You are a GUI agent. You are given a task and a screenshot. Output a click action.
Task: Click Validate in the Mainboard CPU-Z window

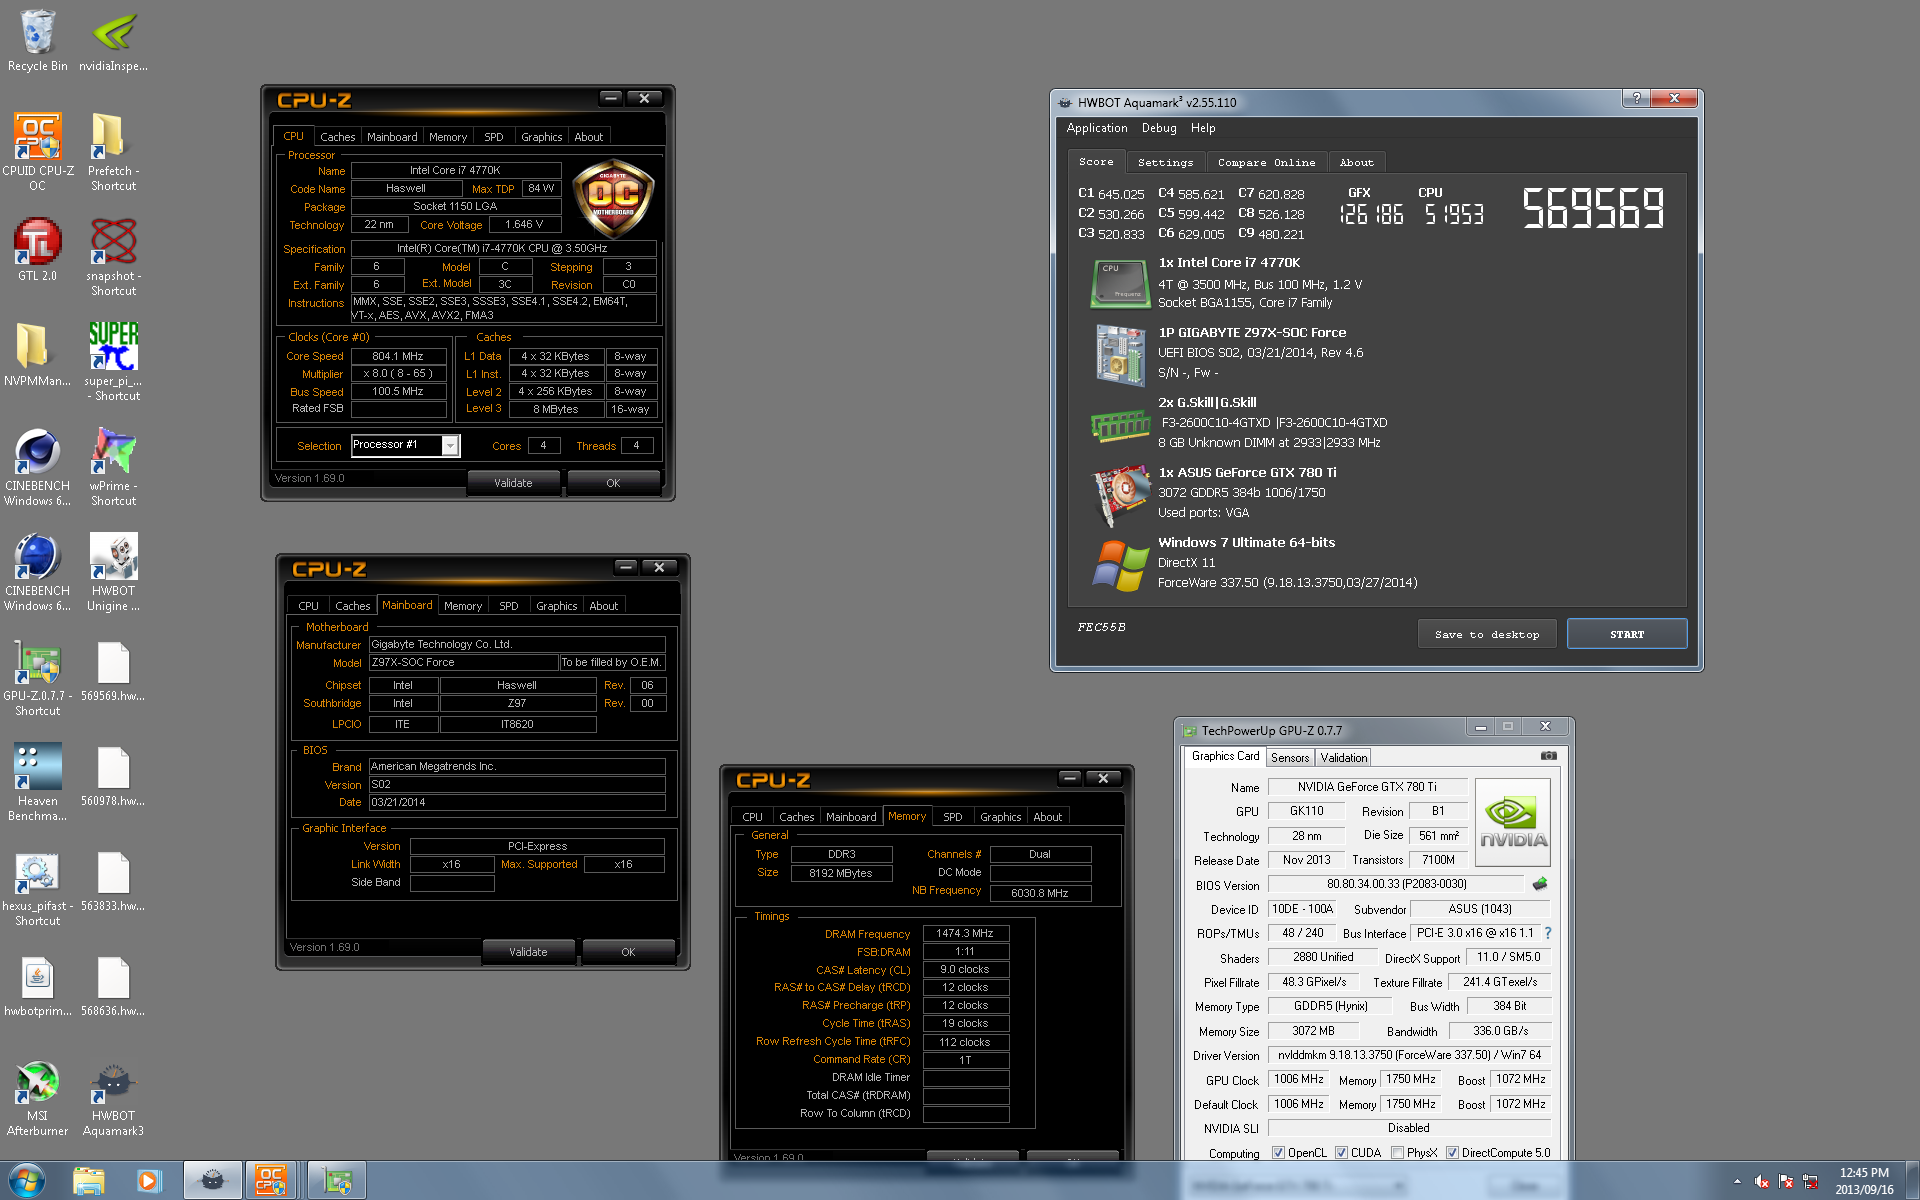pyautogui.click(x=528, y=952)
